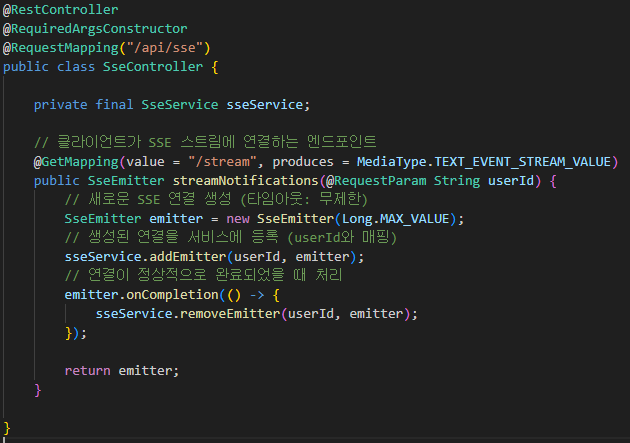Viewport: 630px width, 443px height.
Task: Click the "/api/sse" string literal
Action: 165,48
